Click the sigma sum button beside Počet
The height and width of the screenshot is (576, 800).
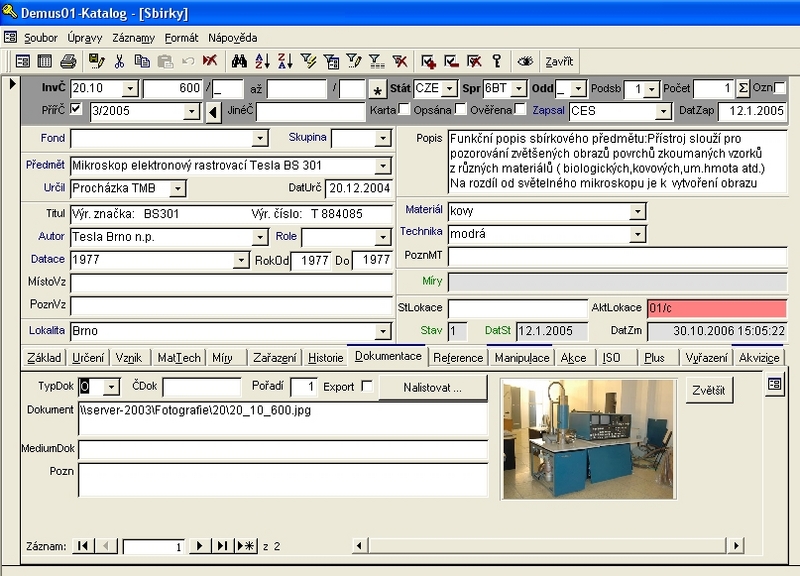[743, 88]
